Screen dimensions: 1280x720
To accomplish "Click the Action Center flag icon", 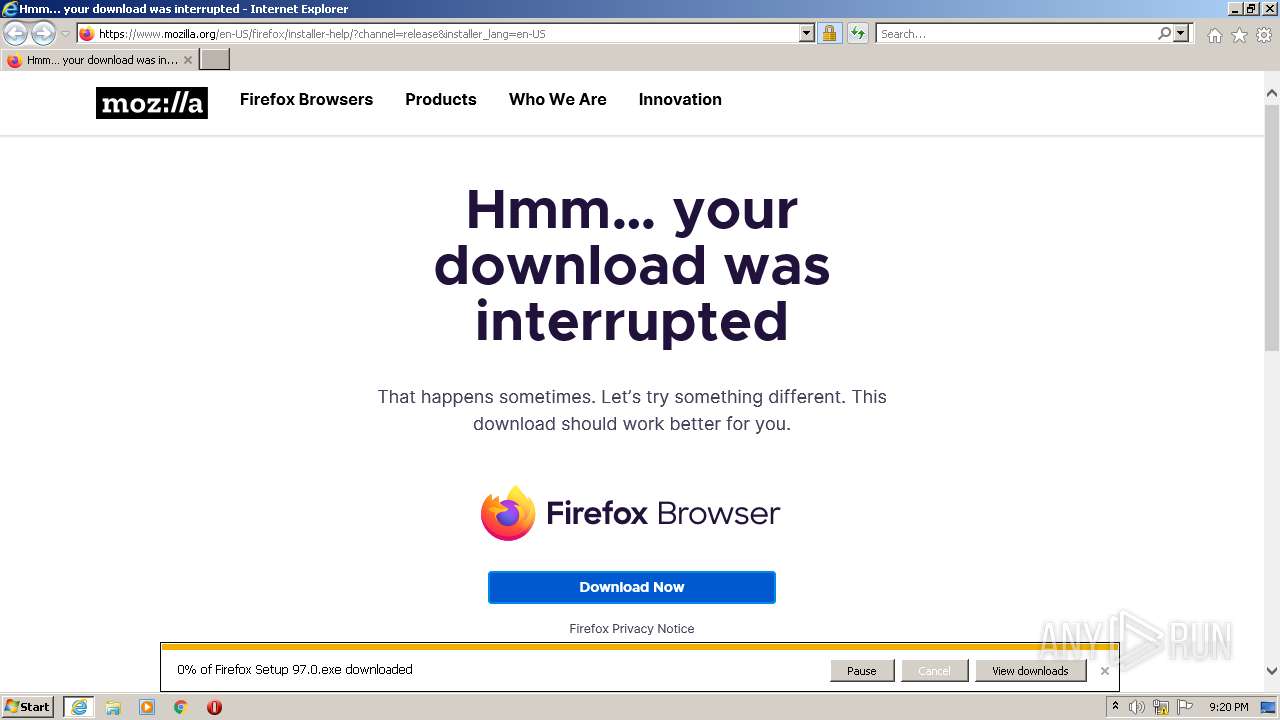I will click(1185, 707).
